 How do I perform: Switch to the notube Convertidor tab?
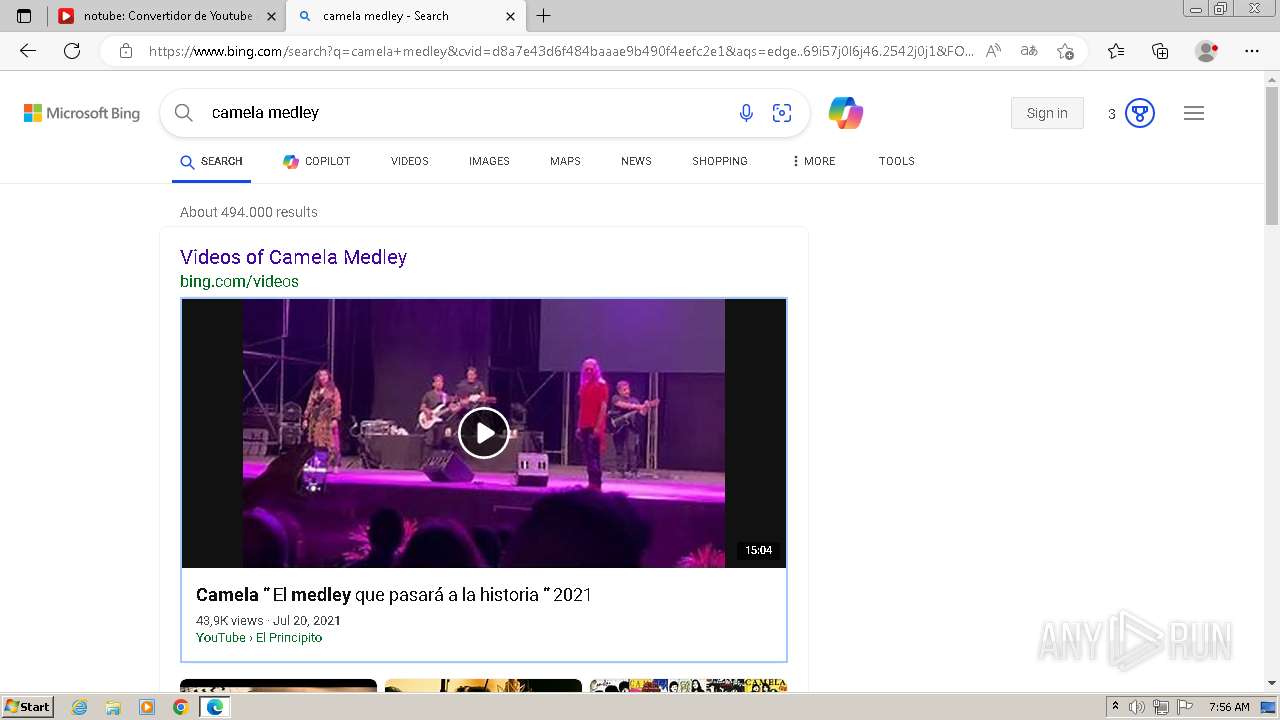pos(166,16)
